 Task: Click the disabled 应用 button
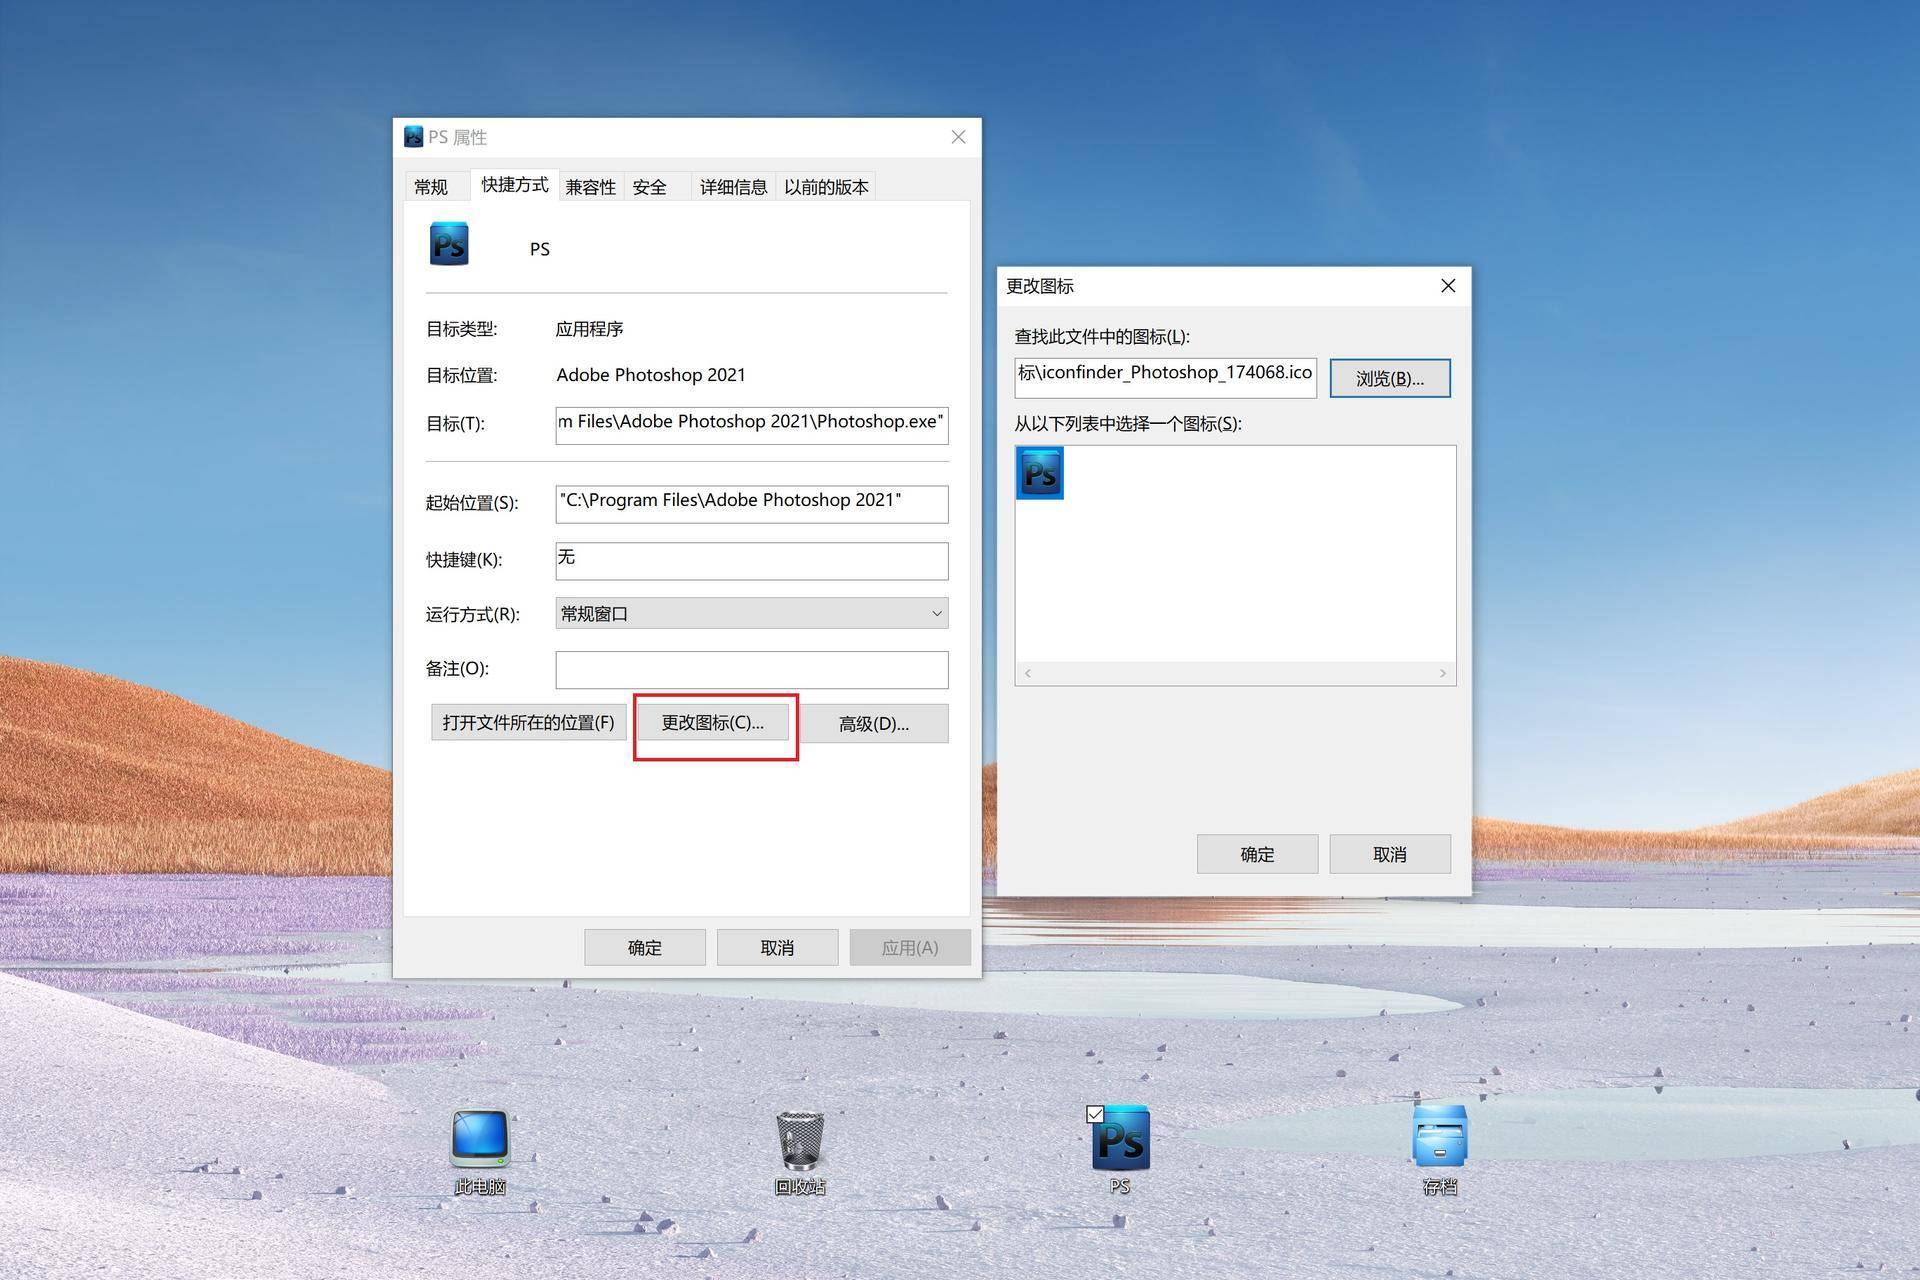point(910,947)
